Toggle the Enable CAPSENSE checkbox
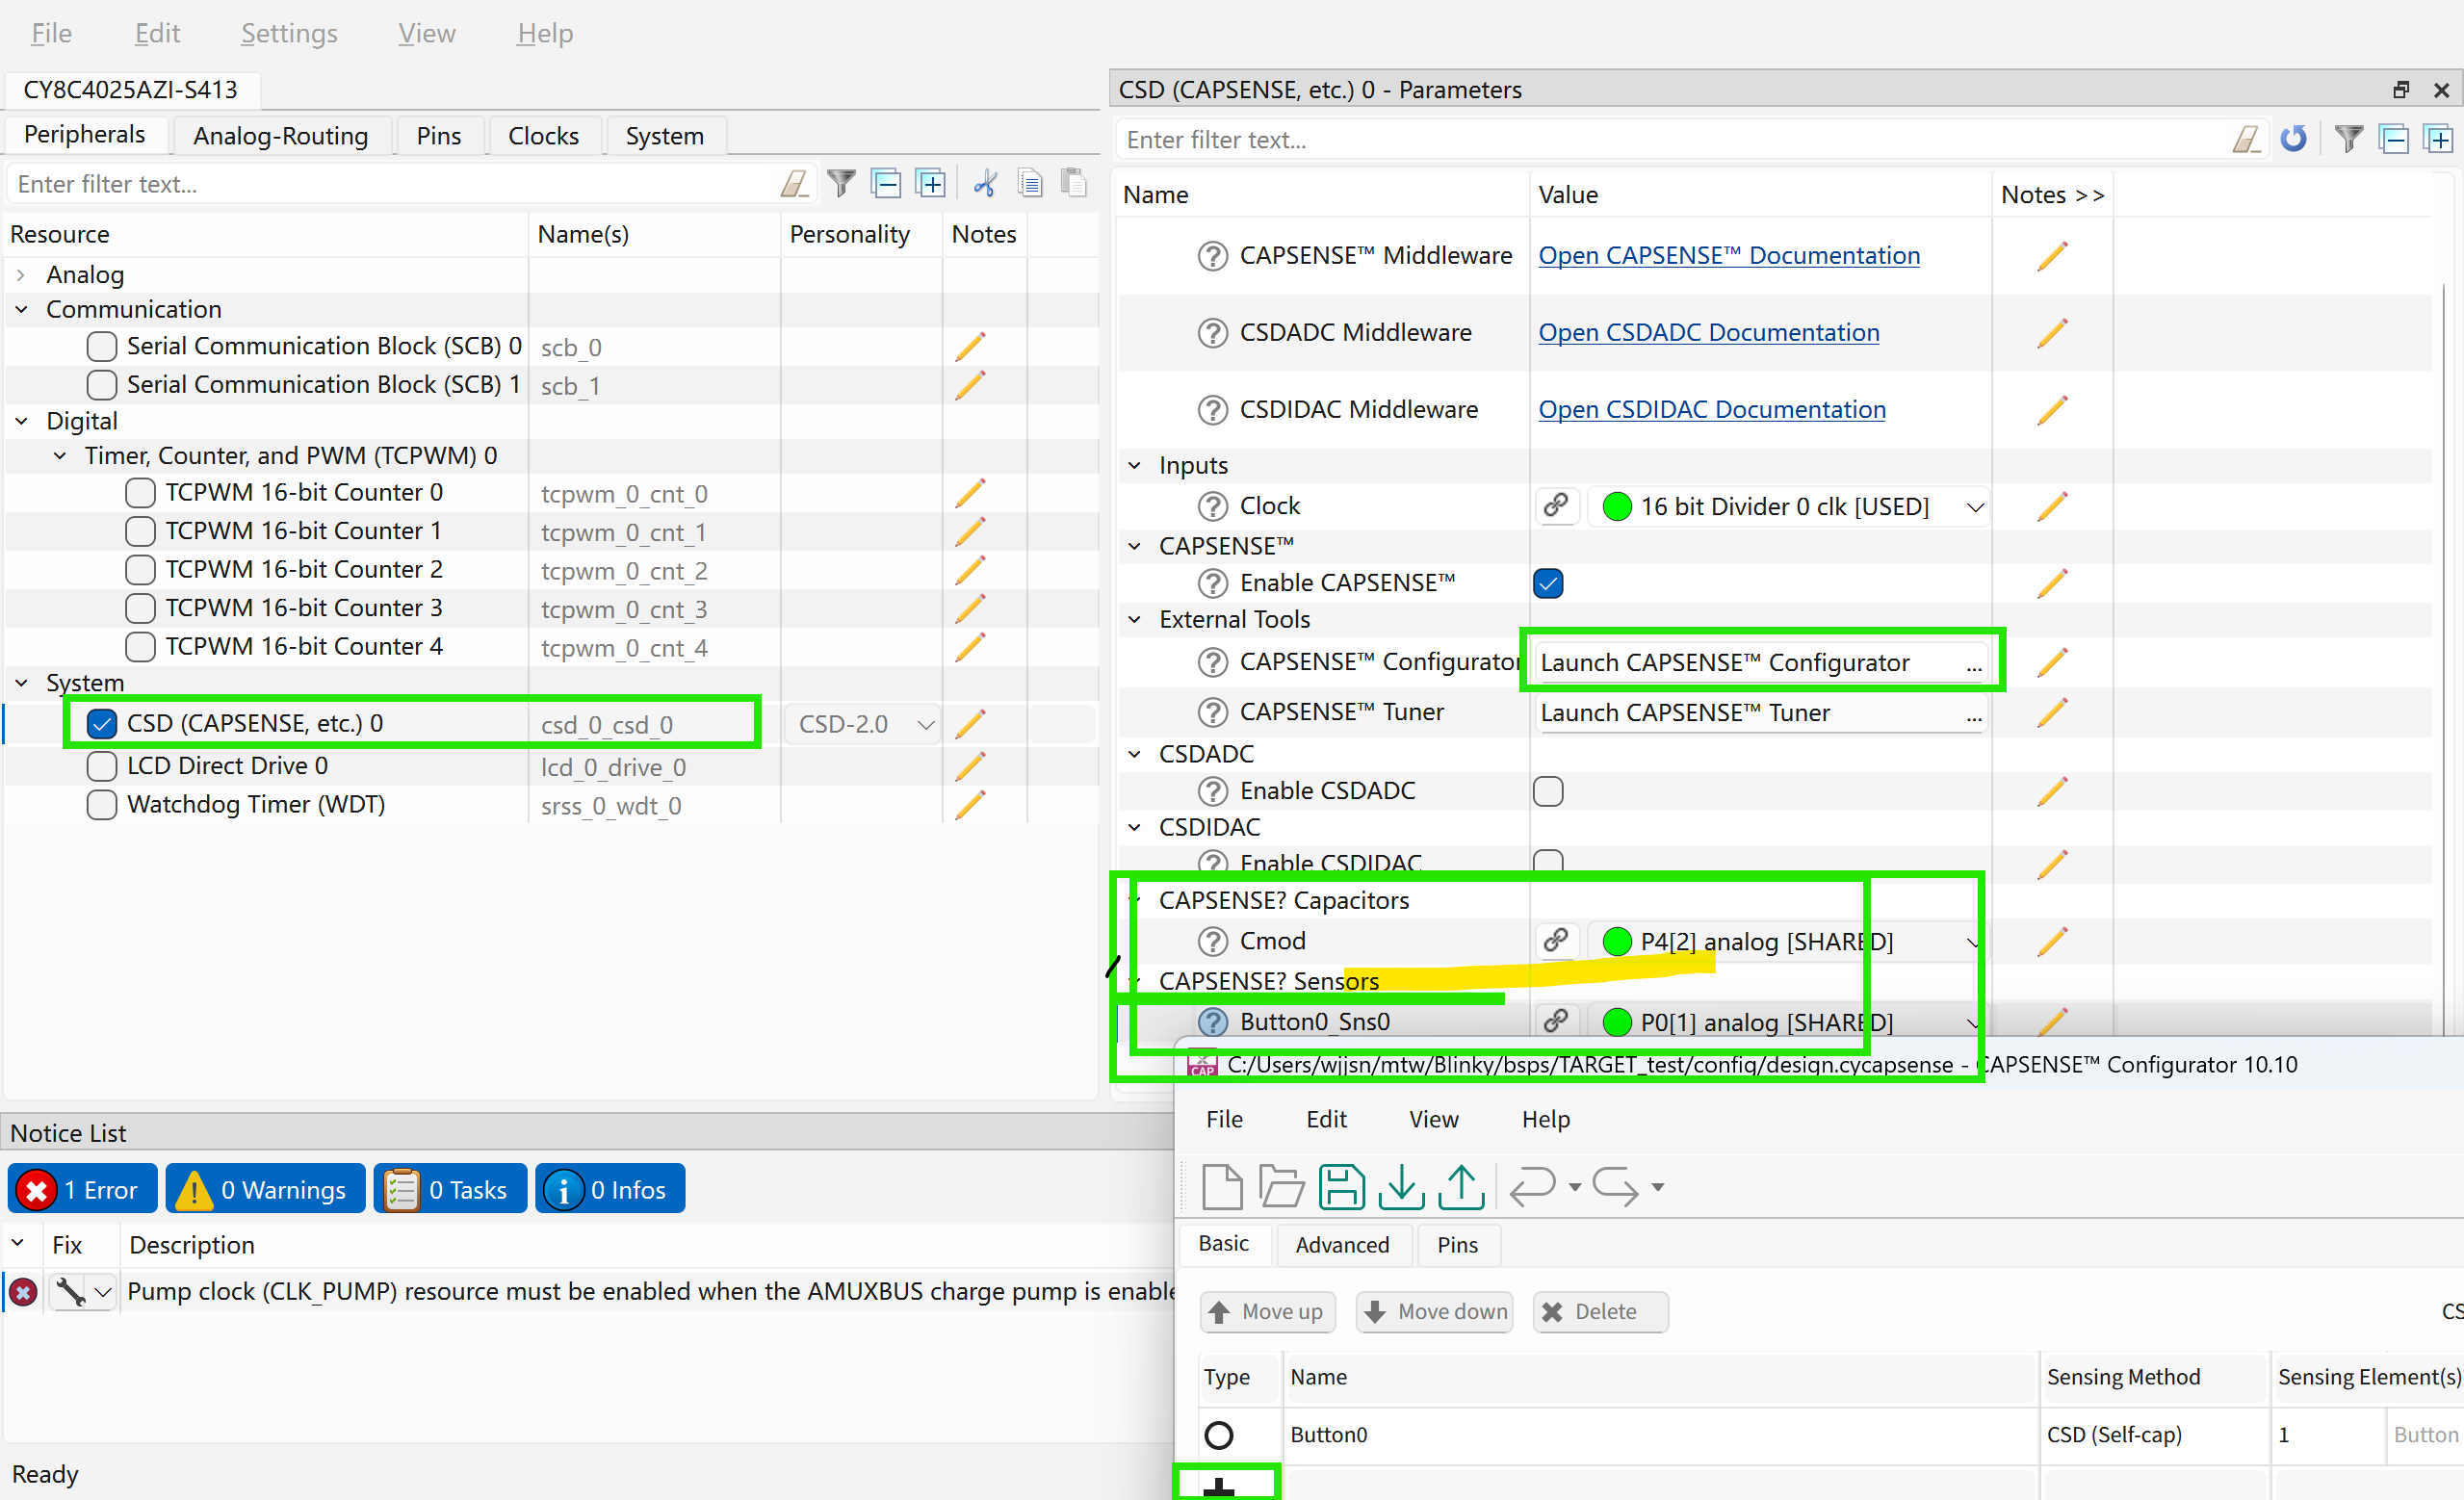This screenshot has width=2464, height=1500. [x=1548, y=583]
